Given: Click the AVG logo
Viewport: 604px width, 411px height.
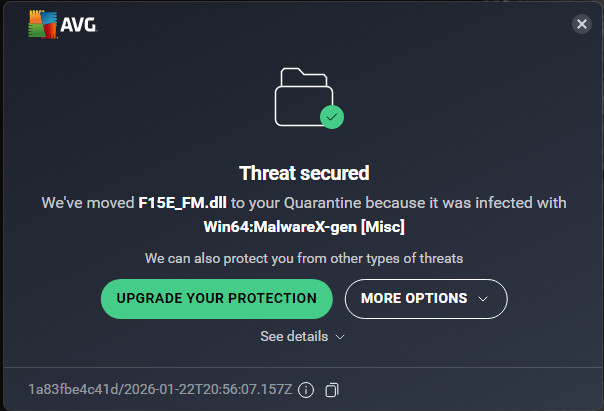Looking at the screenshot, I should point(60,24).
